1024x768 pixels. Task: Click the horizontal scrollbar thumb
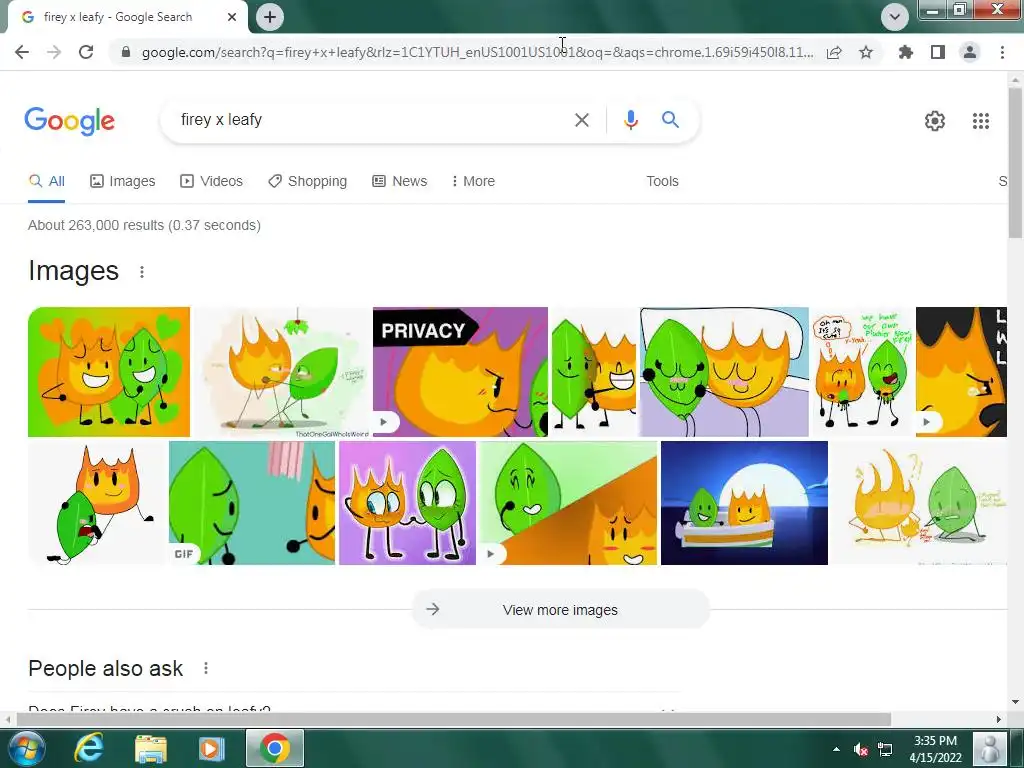coord(454,719)
